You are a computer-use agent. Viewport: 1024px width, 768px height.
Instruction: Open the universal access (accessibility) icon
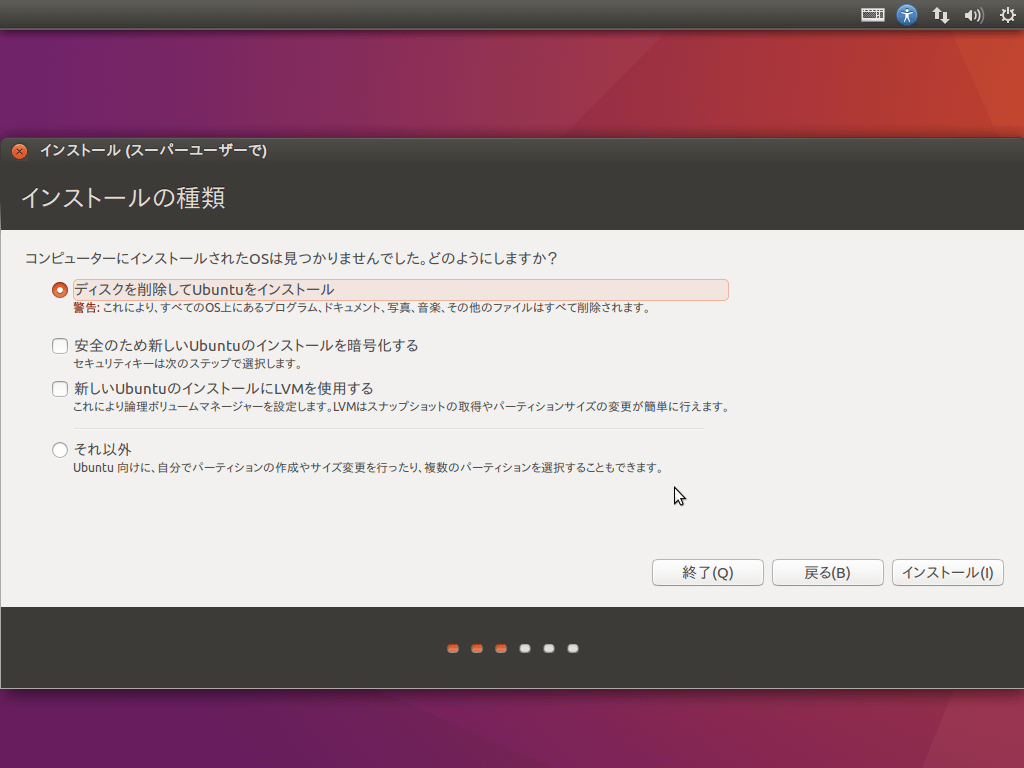(x=906, y=14)
